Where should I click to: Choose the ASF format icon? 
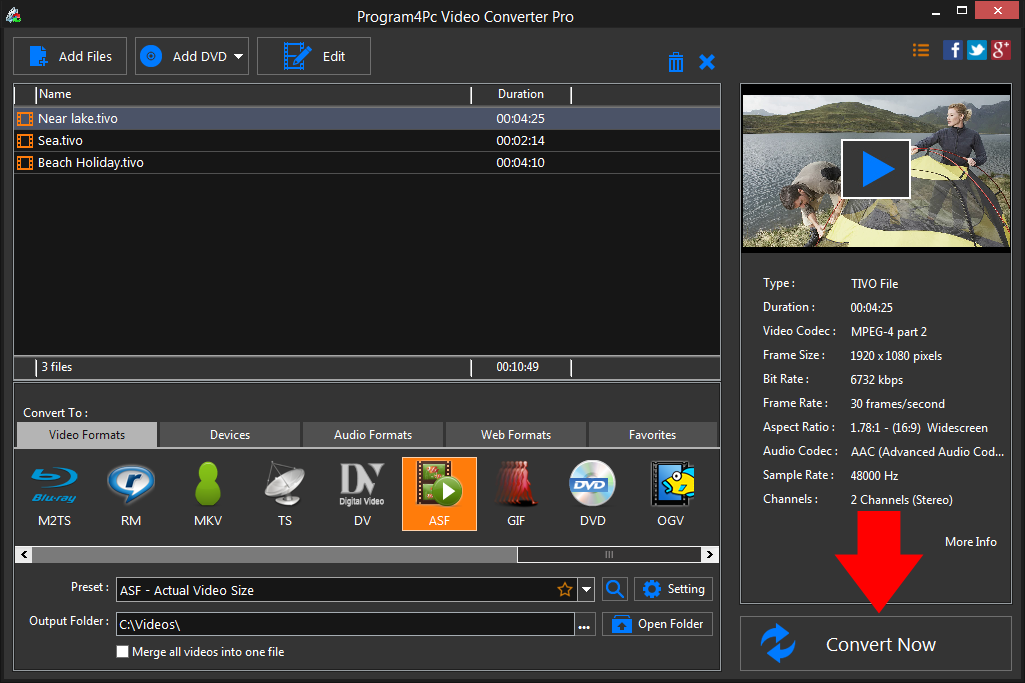point(439,493)
